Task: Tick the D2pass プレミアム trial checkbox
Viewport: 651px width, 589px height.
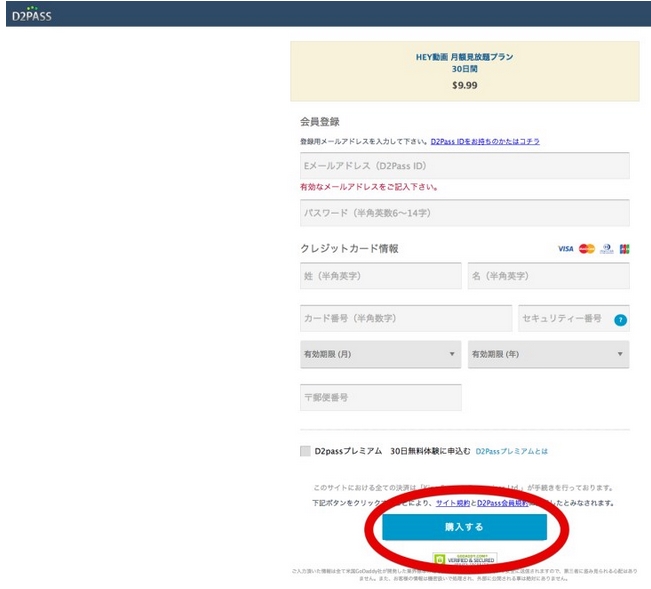Action: coord(305,451)
